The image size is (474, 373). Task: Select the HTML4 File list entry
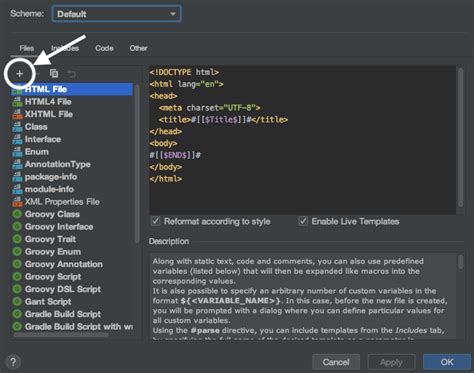tap(48, 102)
